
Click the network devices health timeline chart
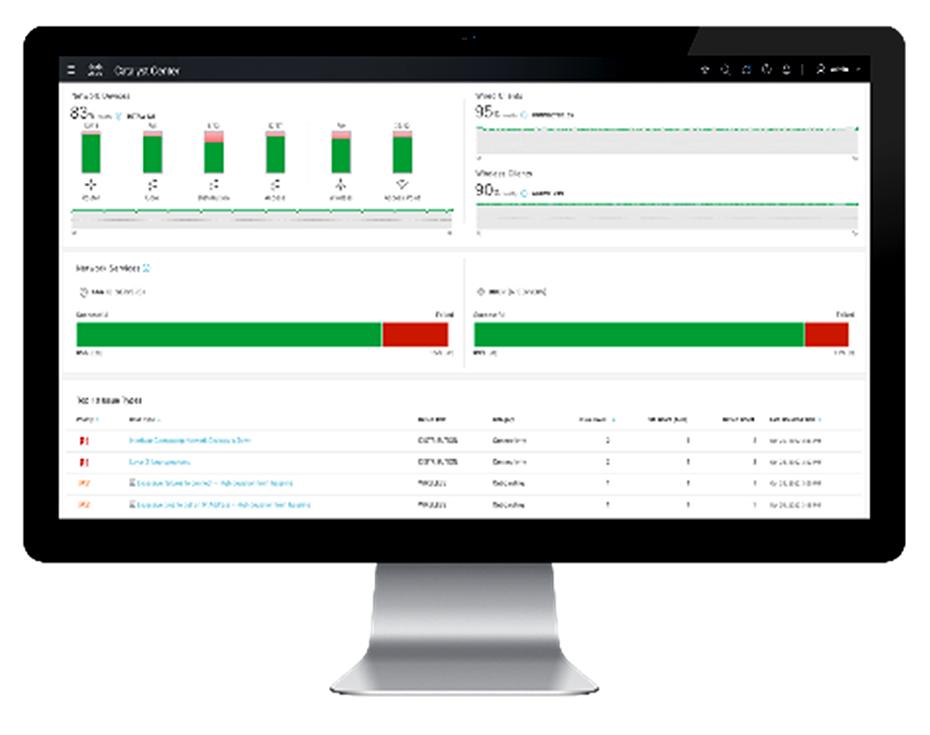[262, 218]
